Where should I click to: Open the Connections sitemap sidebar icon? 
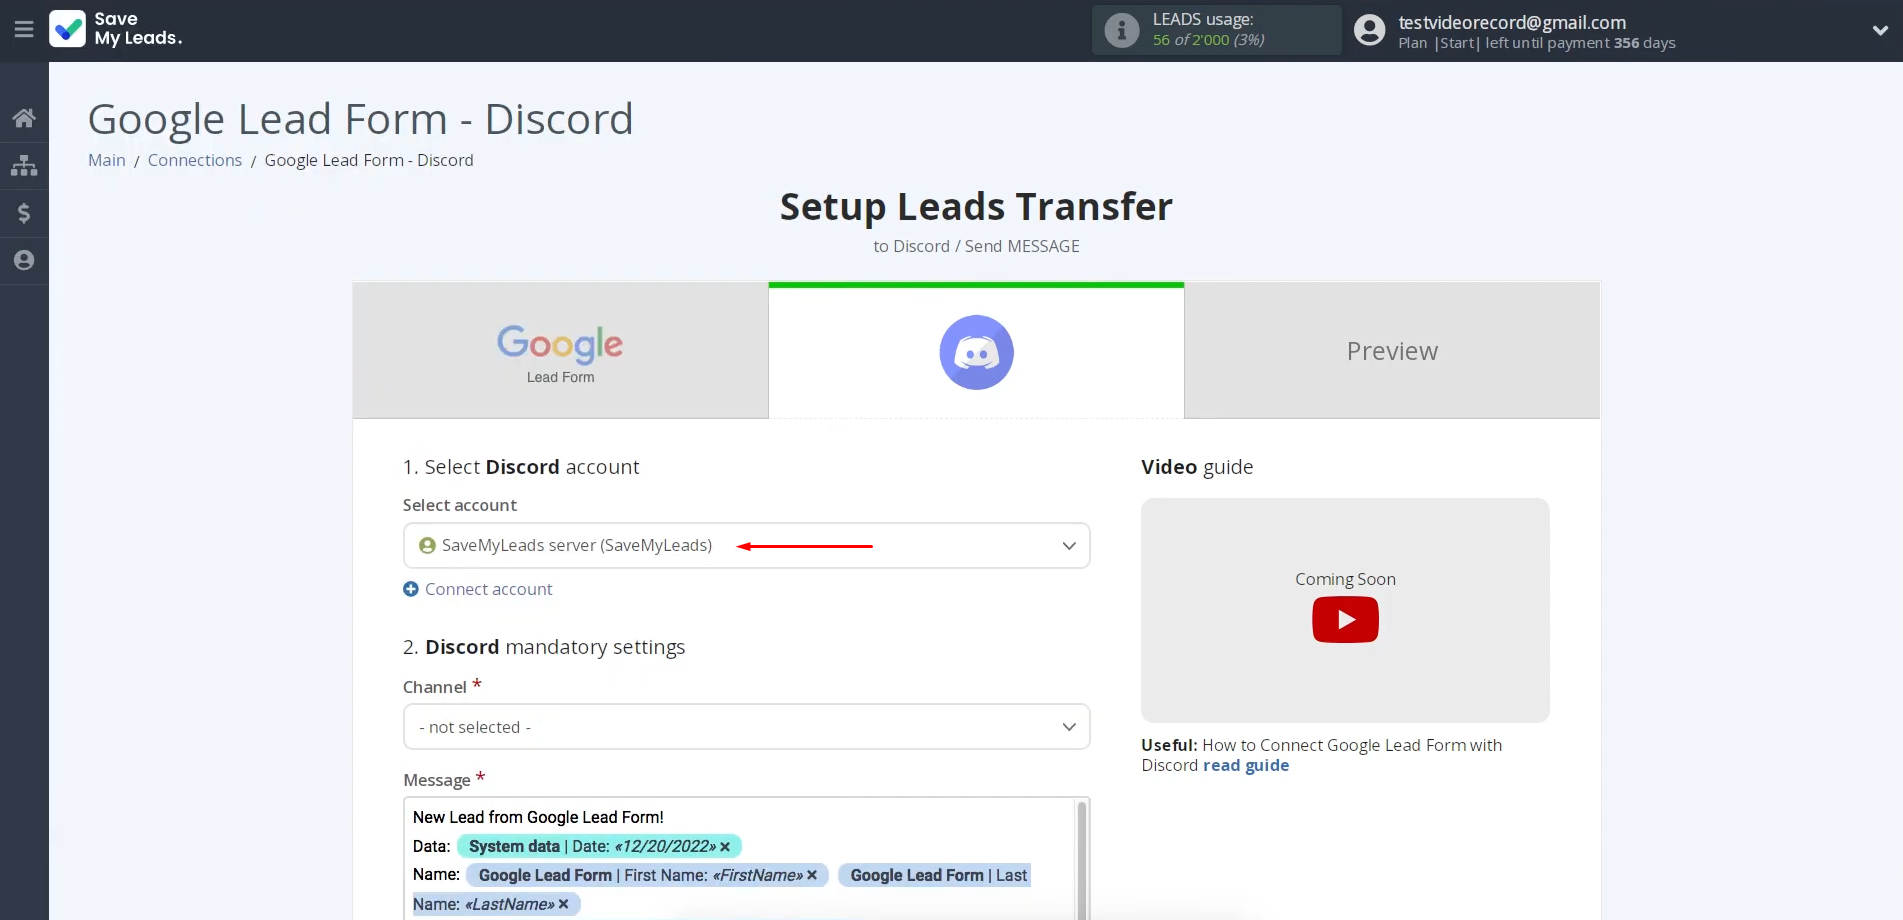tap(24, 166)
